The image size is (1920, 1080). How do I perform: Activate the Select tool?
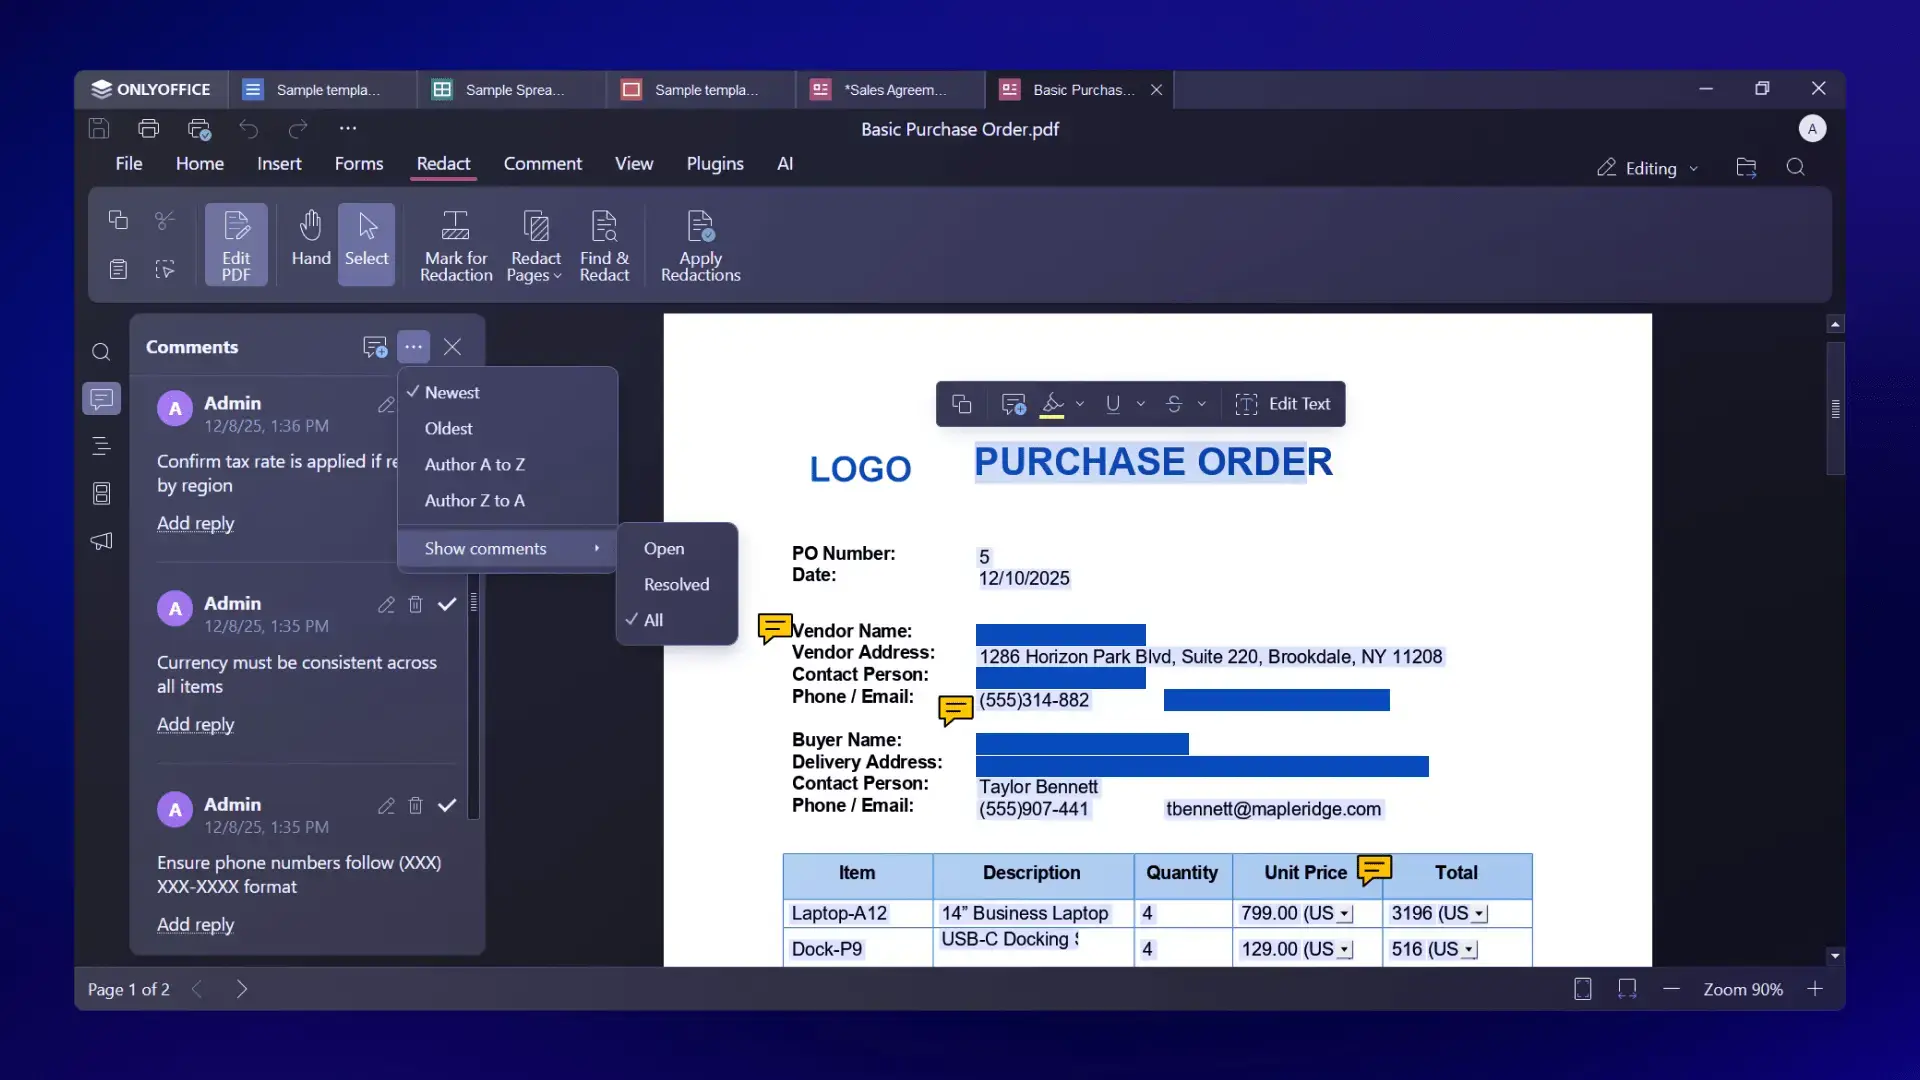367,245
